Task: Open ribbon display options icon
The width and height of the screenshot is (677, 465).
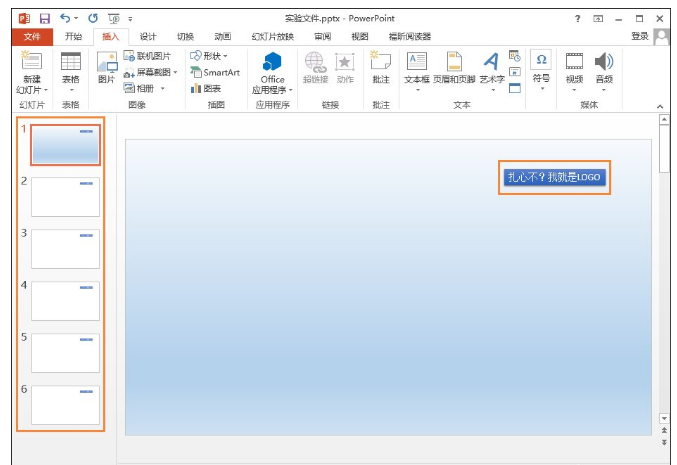Action: click(x=598, y=19)
